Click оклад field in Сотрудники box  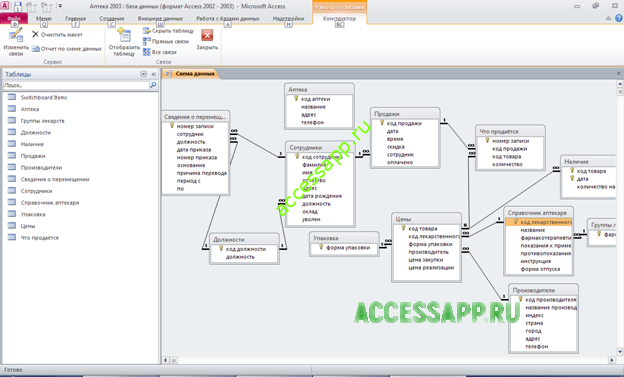[x=310, y=211]
